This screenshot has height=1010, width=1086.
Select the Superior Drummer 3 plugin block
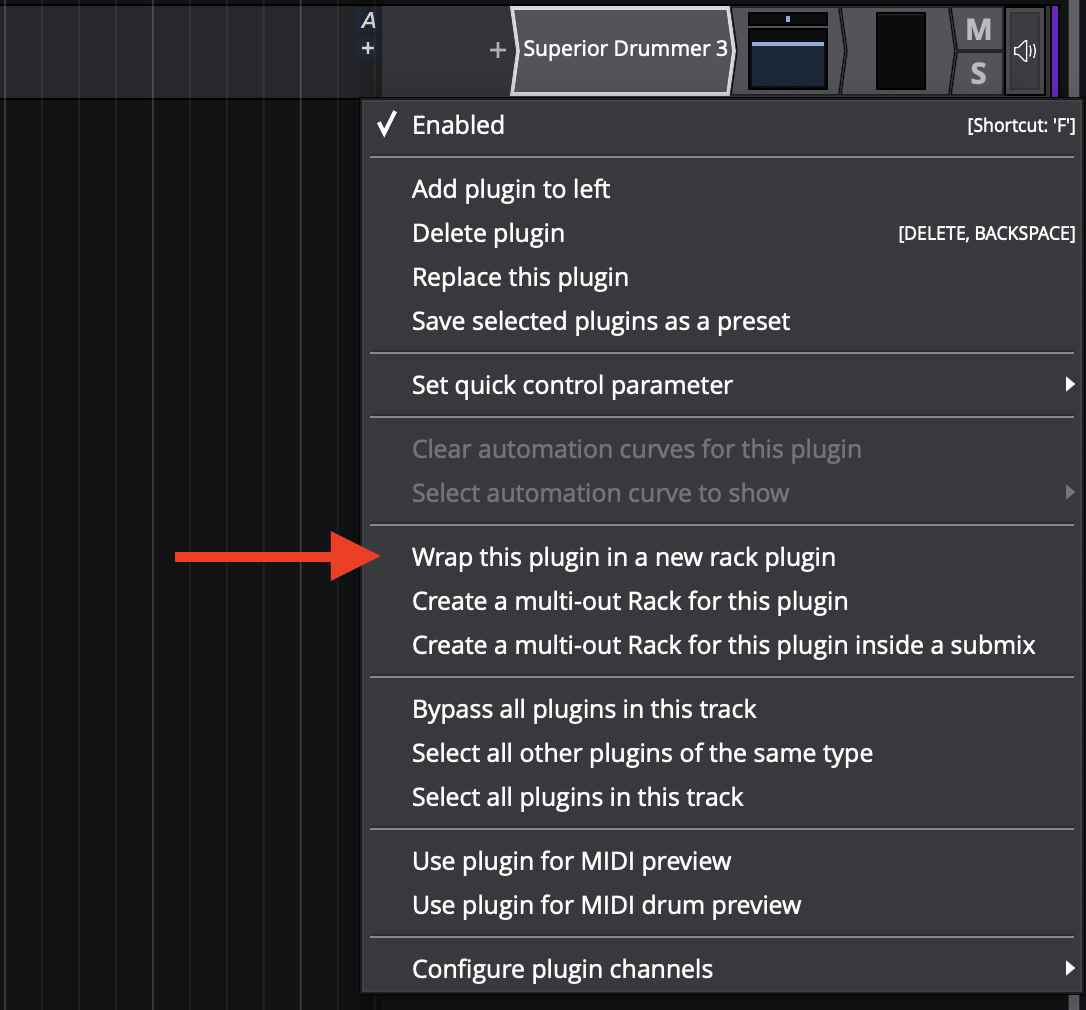(624, 50)
